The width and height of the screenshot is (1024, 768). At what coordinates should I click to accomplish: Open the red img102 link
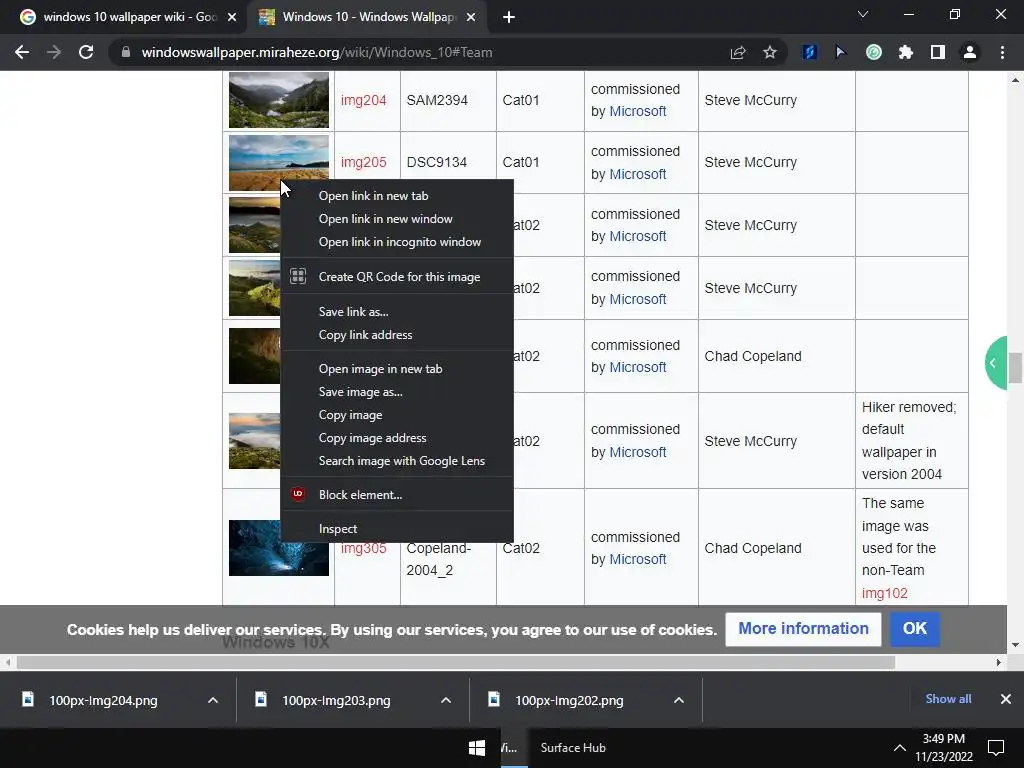[884, 593]
